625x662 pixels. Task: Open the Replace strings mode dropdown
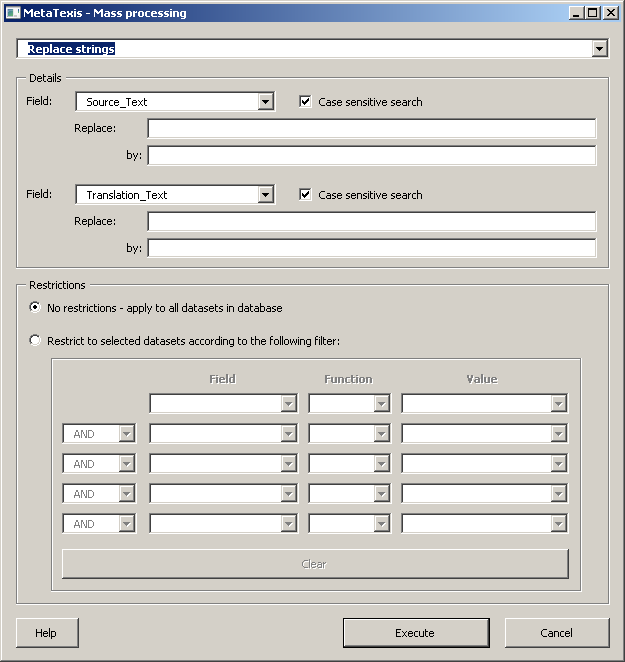599,49
